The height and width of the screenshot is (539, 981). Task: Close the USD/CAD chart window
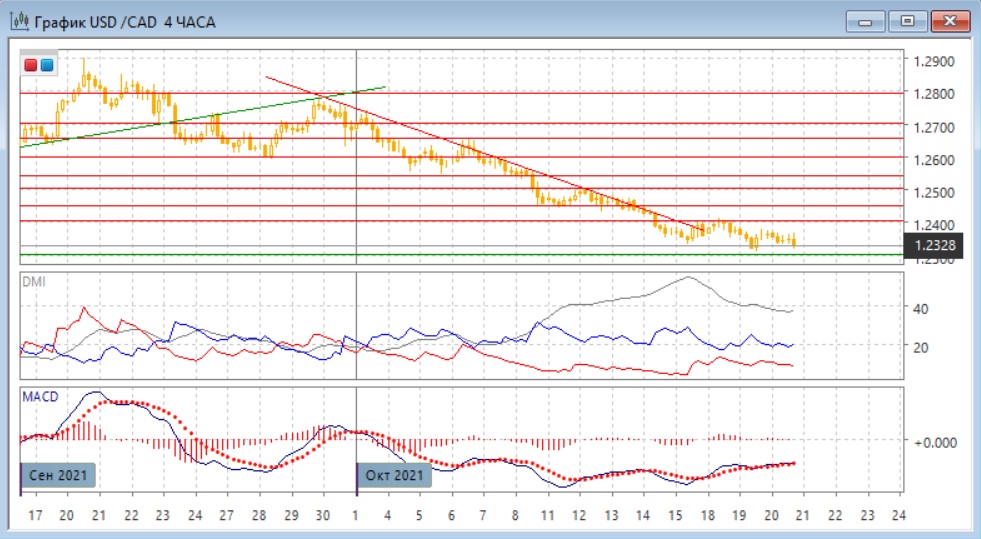point(951,20)
